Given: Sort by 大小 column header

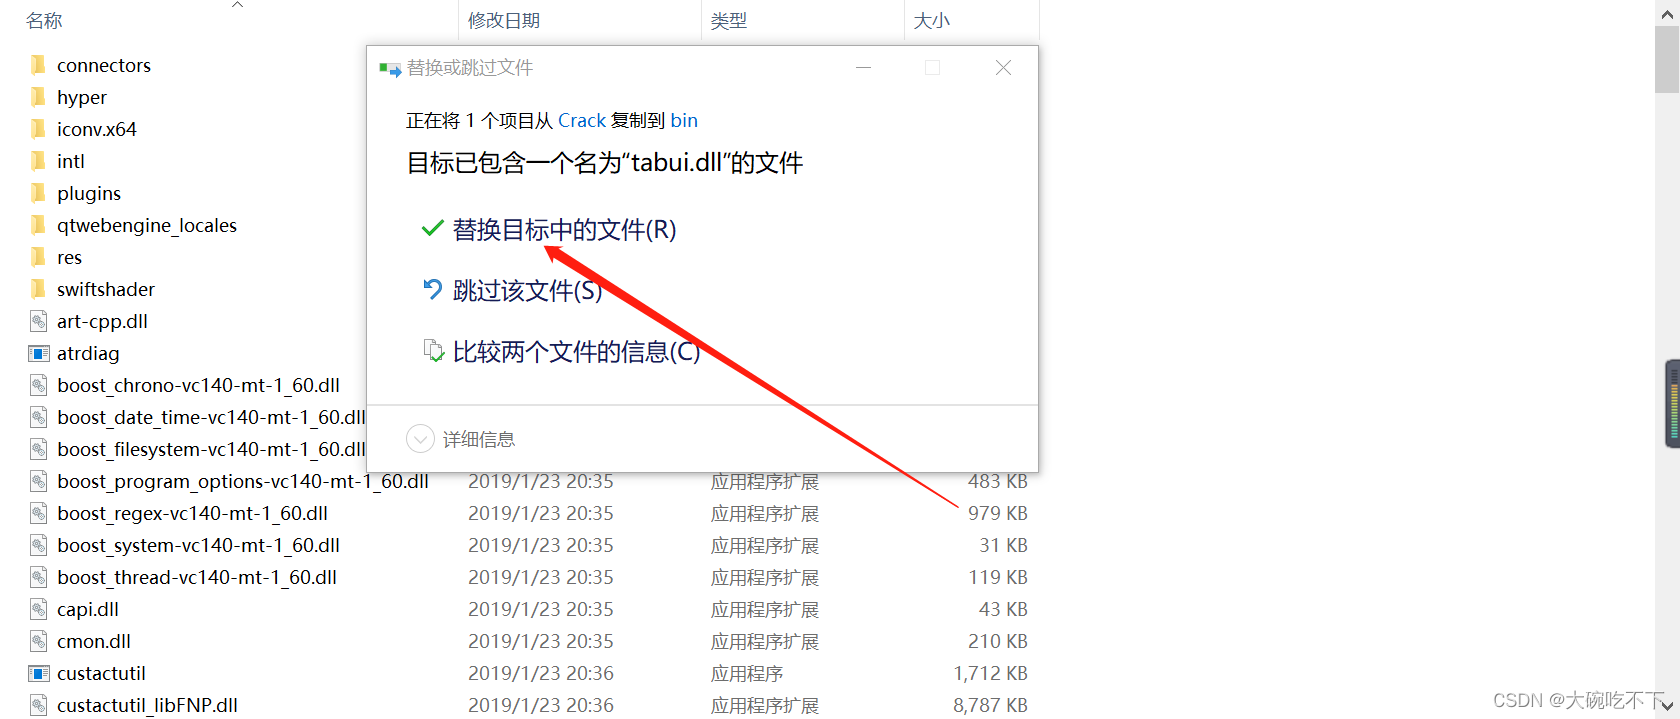Looking at the screenshot, I should point(932,21).
